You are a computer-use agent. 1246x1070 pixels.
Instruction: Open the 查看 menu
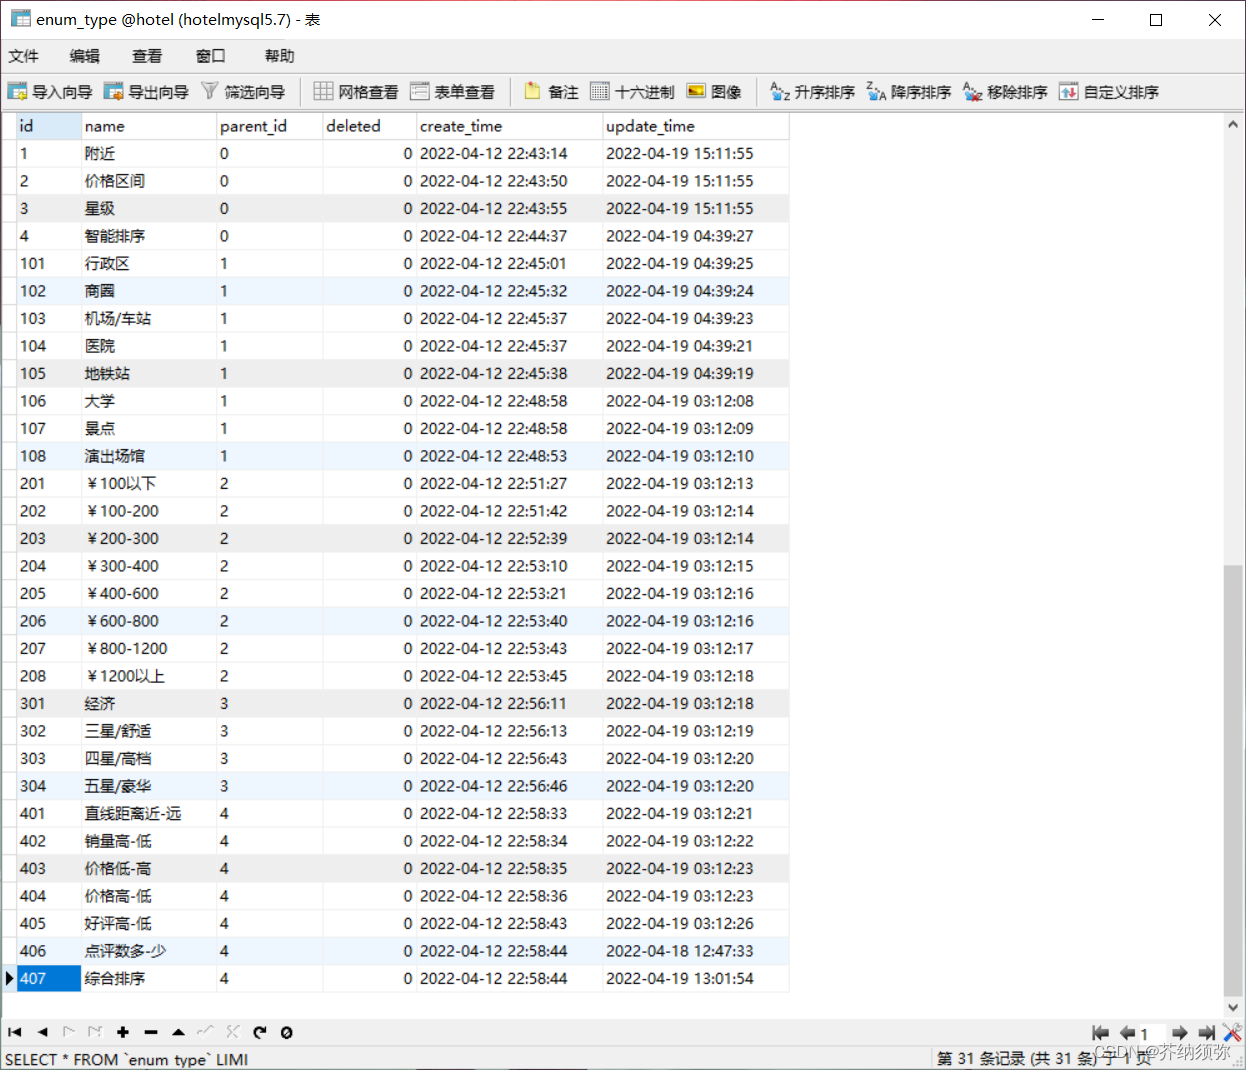click(147, 56)
